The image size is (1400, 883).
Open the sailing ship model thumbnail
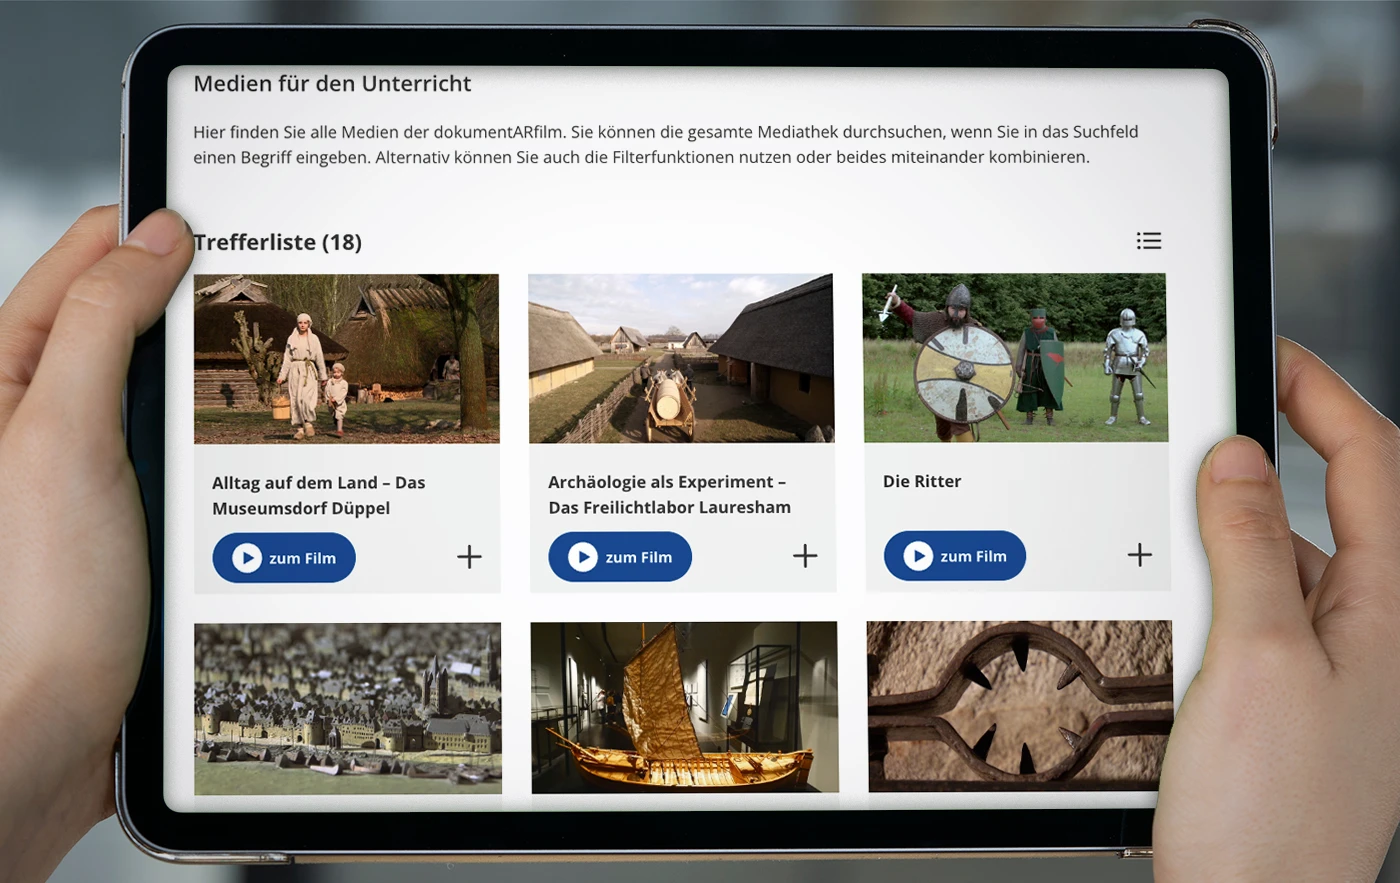pos(685,707)
